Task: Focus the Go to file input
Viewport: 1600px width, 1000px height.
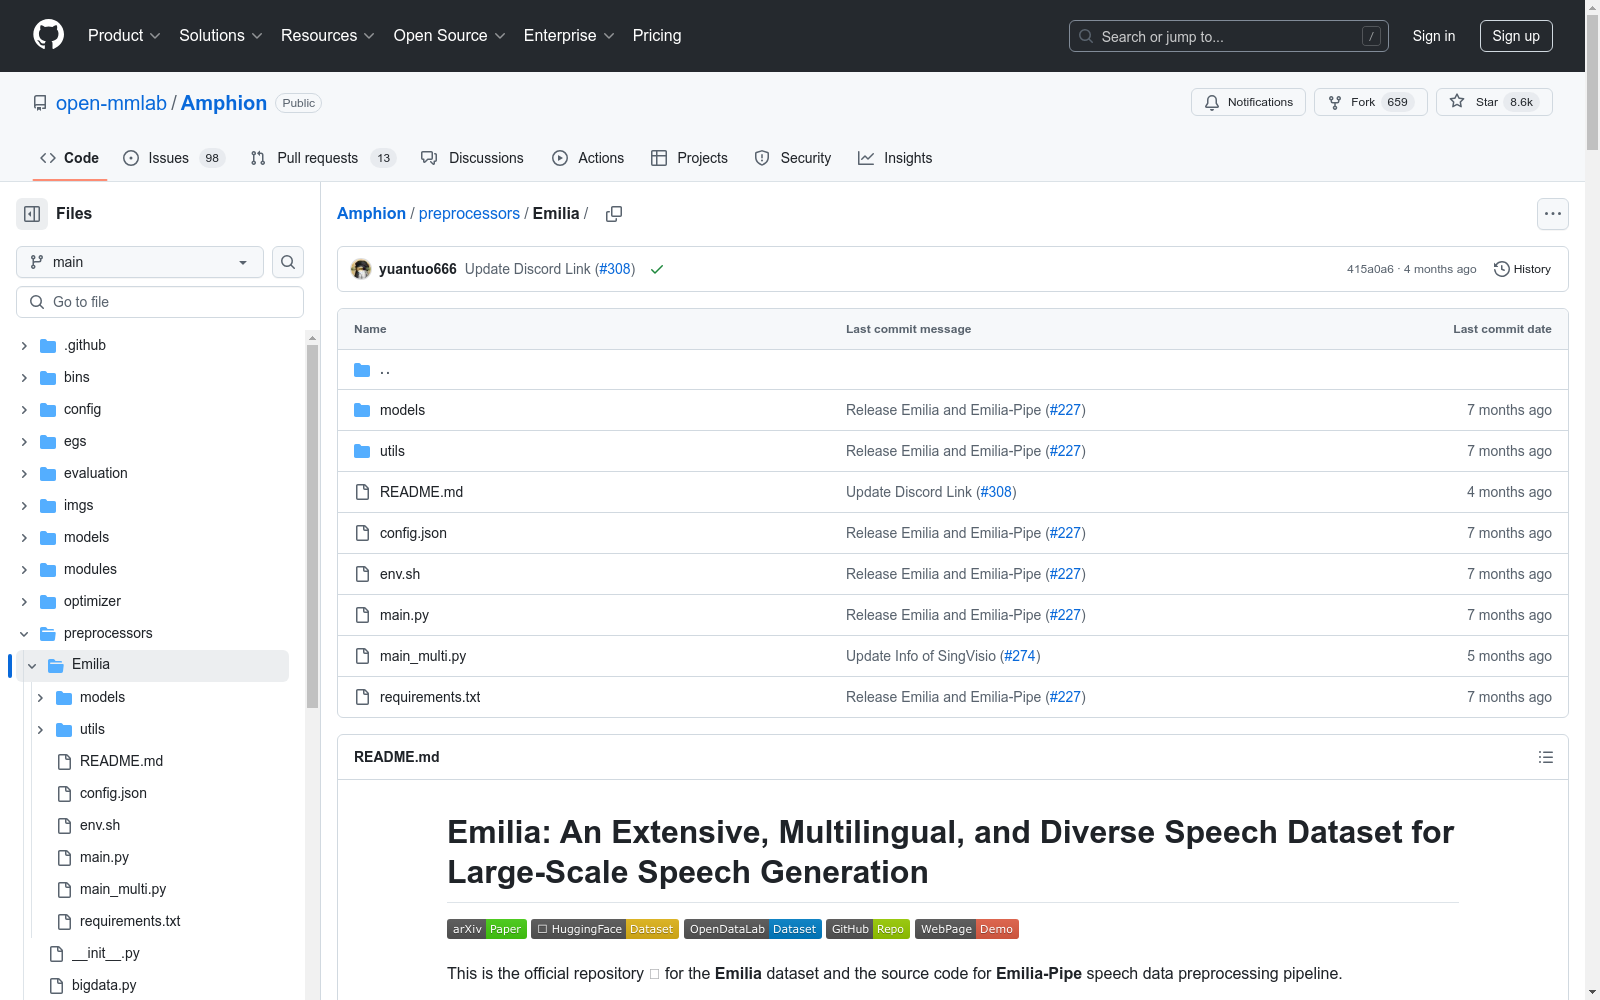Action: tap(160, 302)
